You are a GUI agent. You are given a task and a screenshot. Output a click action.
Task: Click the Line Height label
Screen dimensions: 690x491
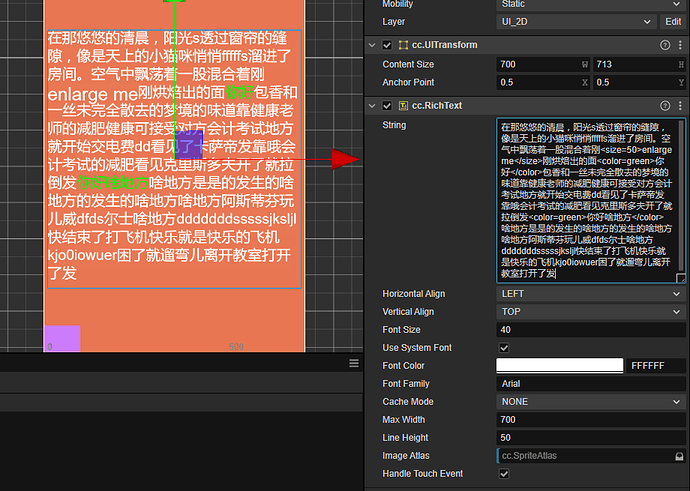(405, 438)
